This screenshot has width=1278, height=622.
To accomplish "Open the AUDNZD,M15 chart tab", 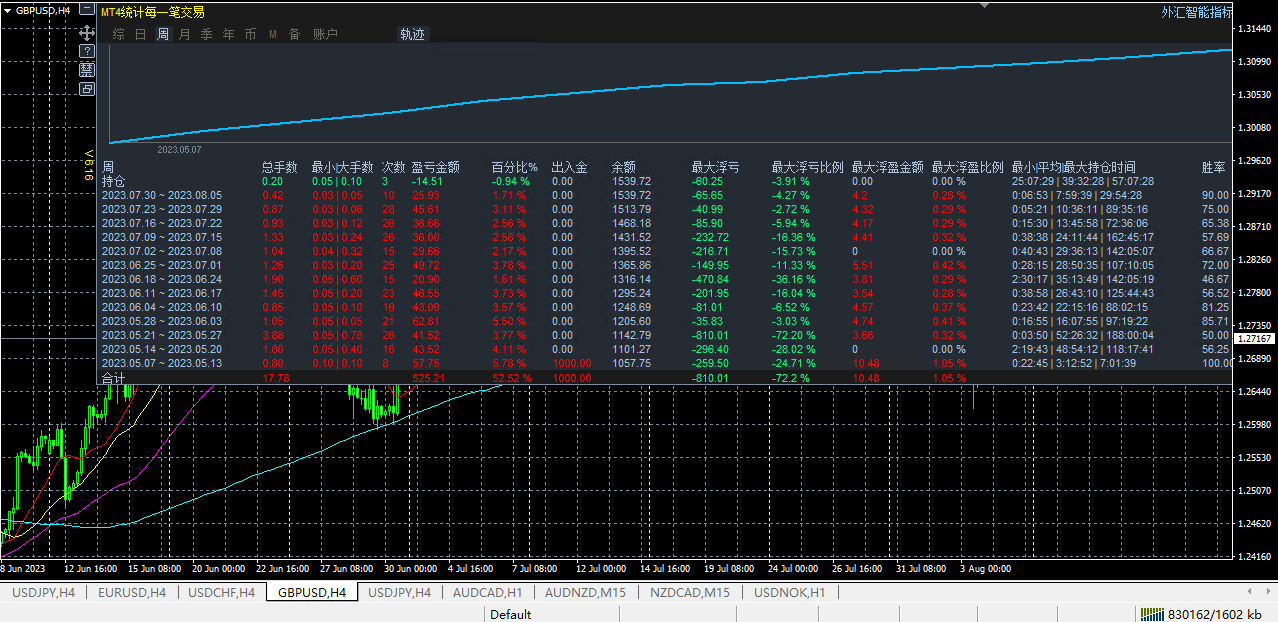I will point(585,592).
